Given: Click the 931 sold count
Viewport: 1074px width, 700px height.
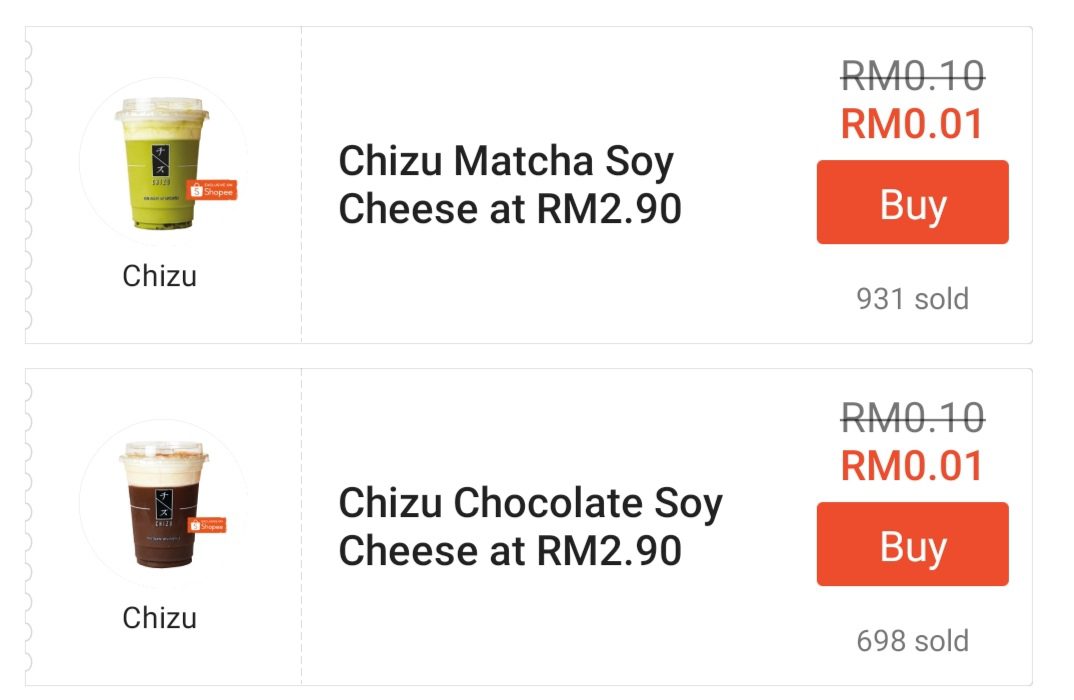Looking at the screenshot, I should pyautogui.click(x=912, y=298).
